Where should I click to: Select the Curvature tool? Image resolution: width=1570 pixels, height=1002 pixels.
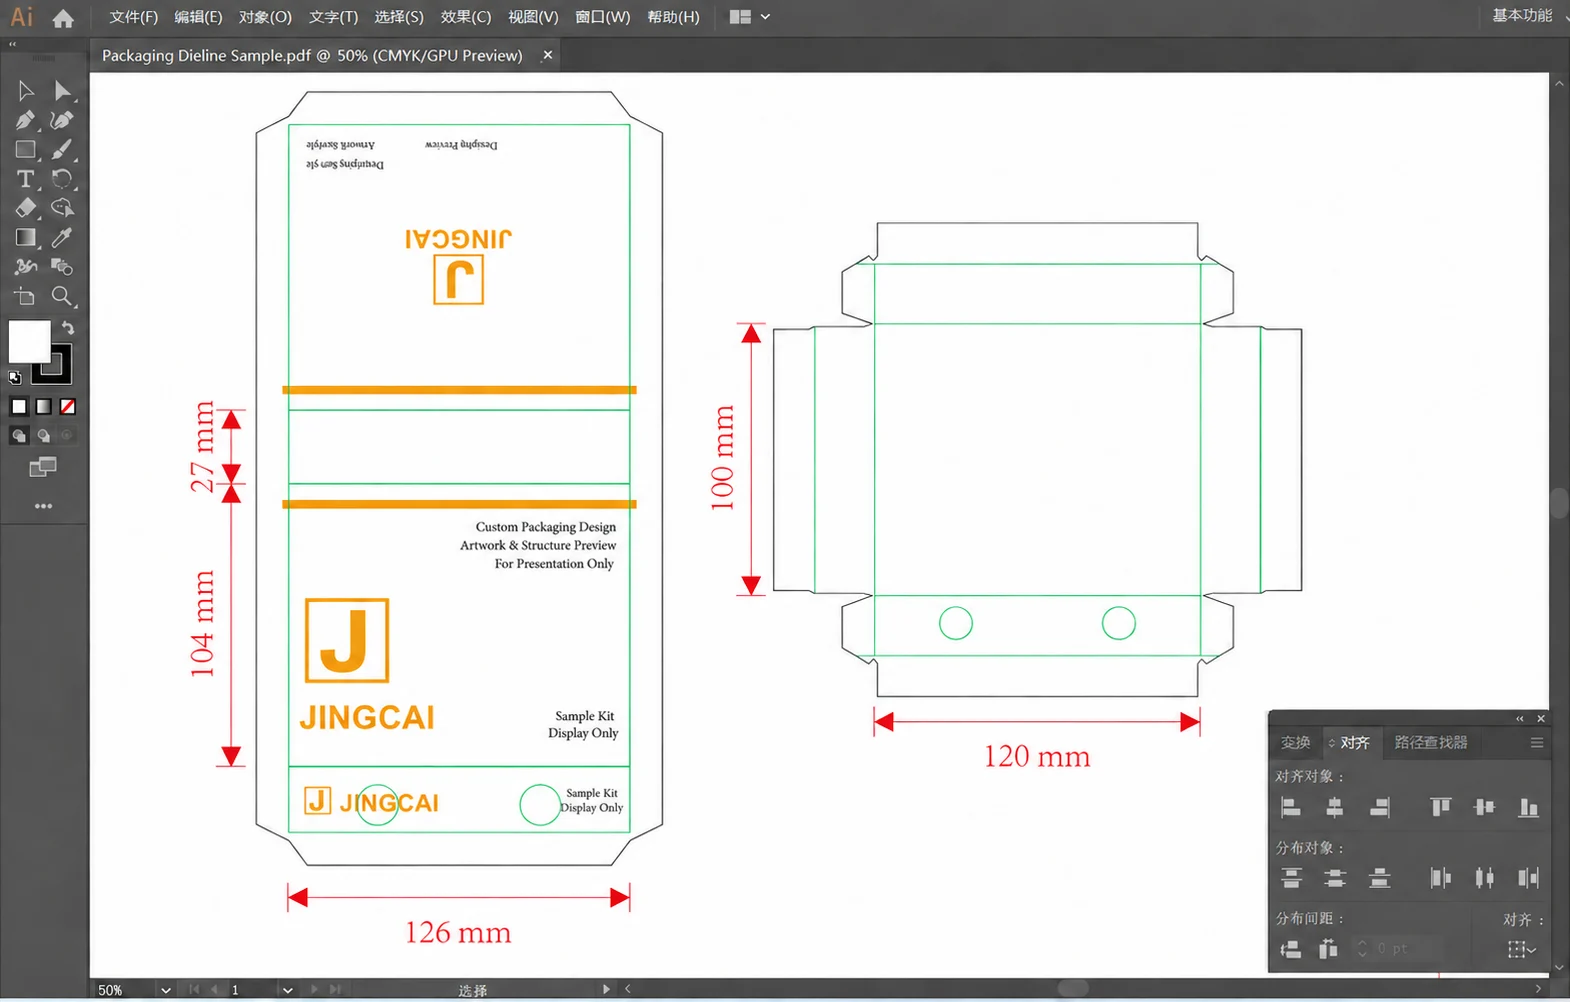coord(62,120)
